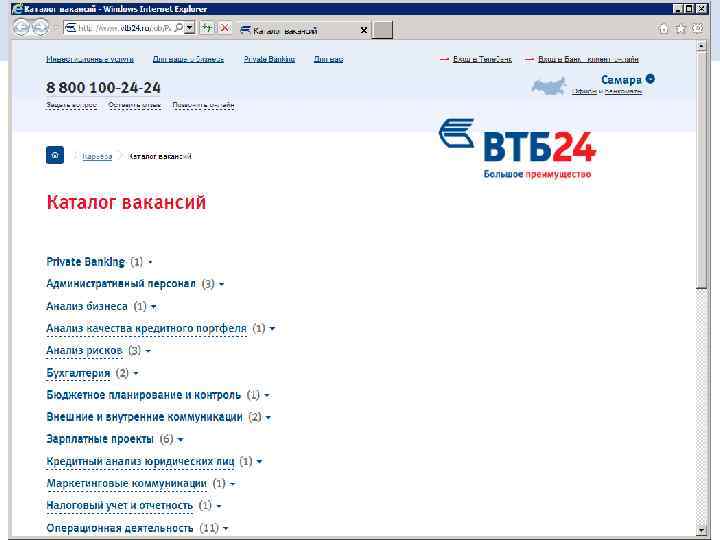Click the red Stop loading icon
The height and width of the screenshot is (540, 720).
224,28
